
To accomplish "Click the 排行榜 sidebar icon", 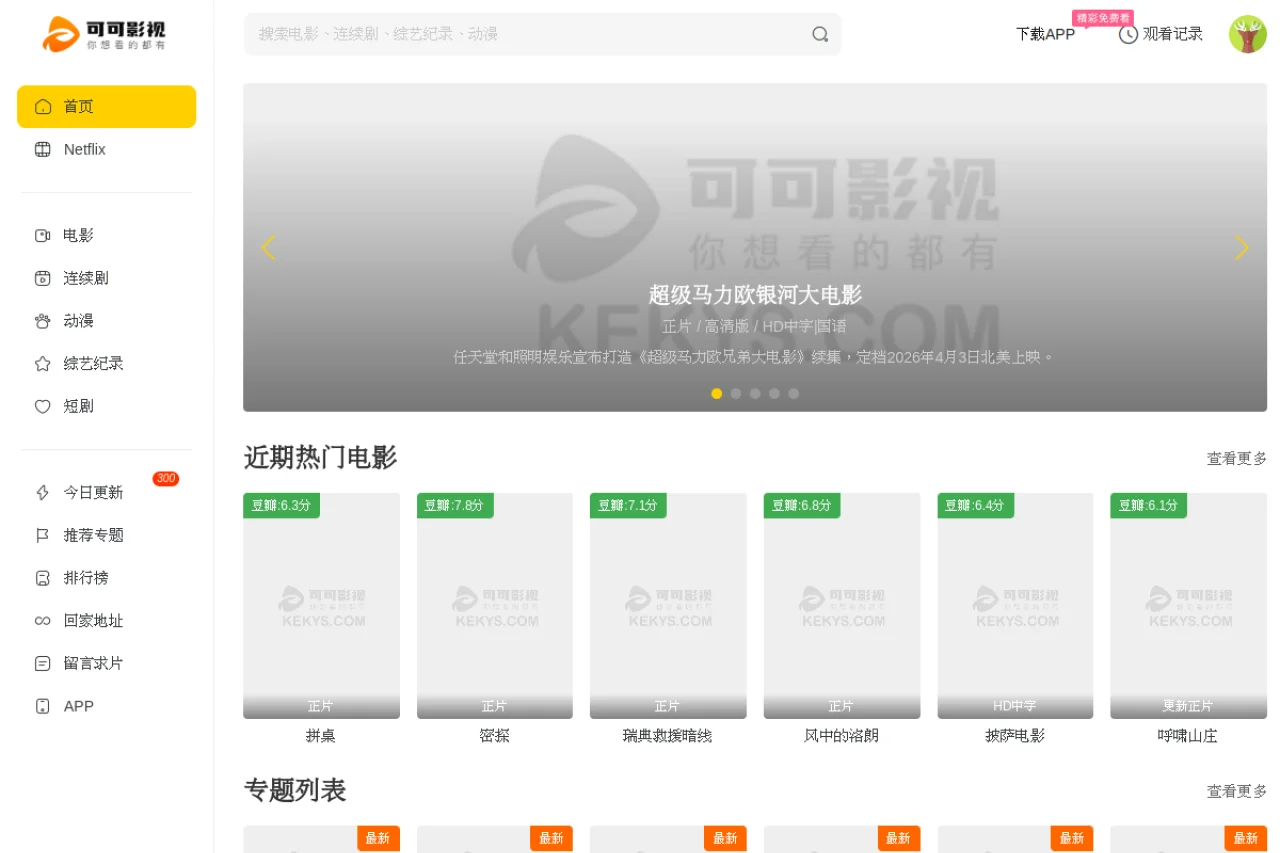I will click(x=43, y=578).
